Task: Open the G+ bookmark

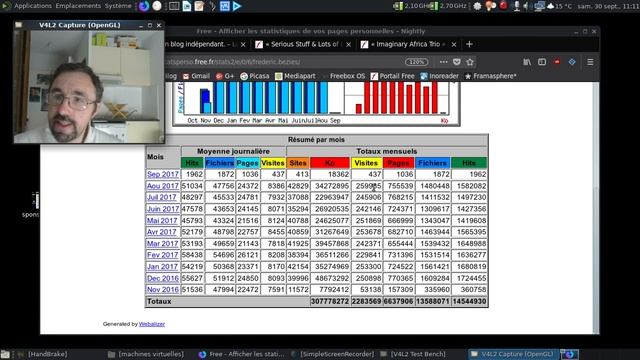Action: point(224,76)
